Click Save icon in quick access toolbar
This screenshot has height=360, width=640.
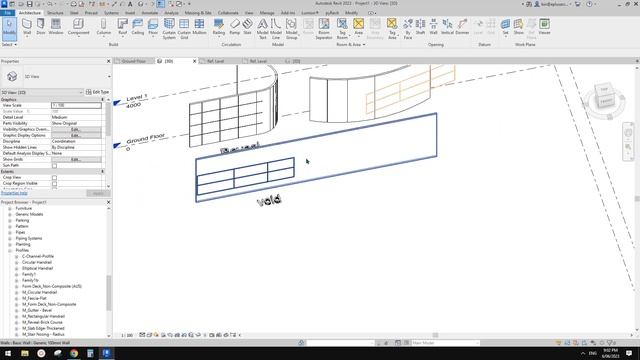29,4
